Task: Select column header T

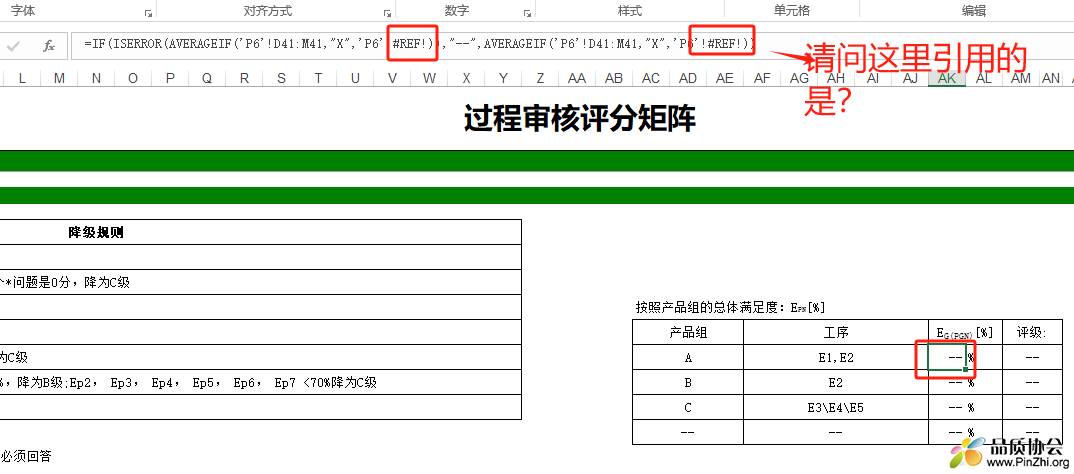Action: pos(319,78)
